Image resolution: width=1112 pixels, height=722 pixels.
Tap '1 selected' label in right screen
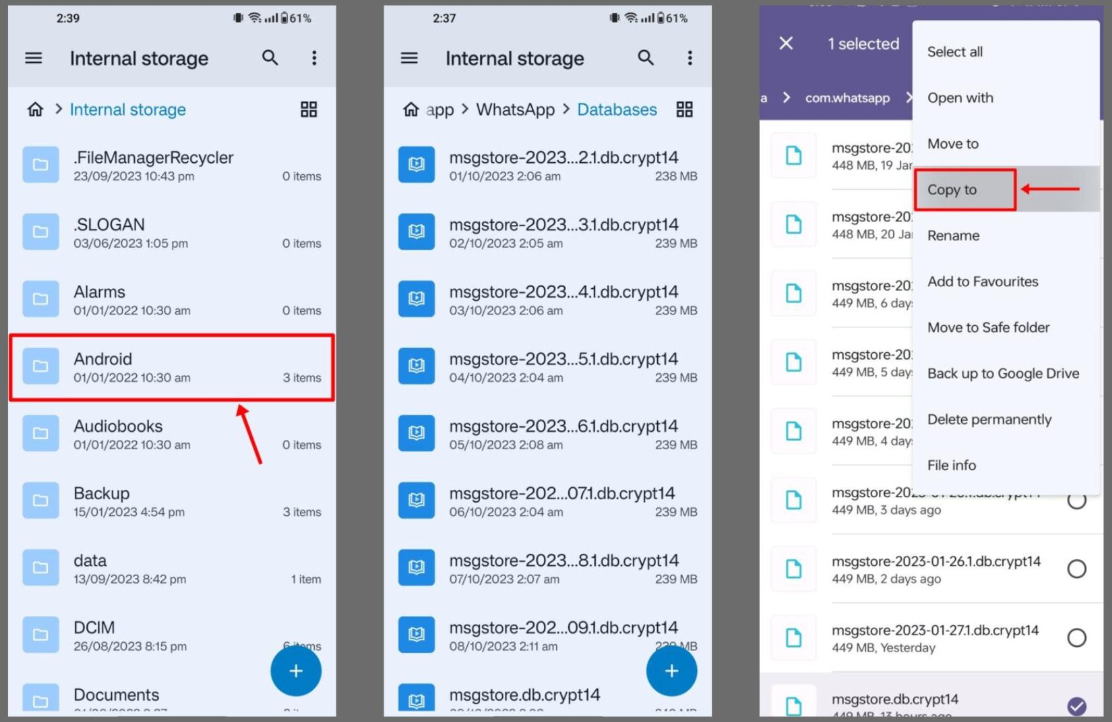pos(863,44)
